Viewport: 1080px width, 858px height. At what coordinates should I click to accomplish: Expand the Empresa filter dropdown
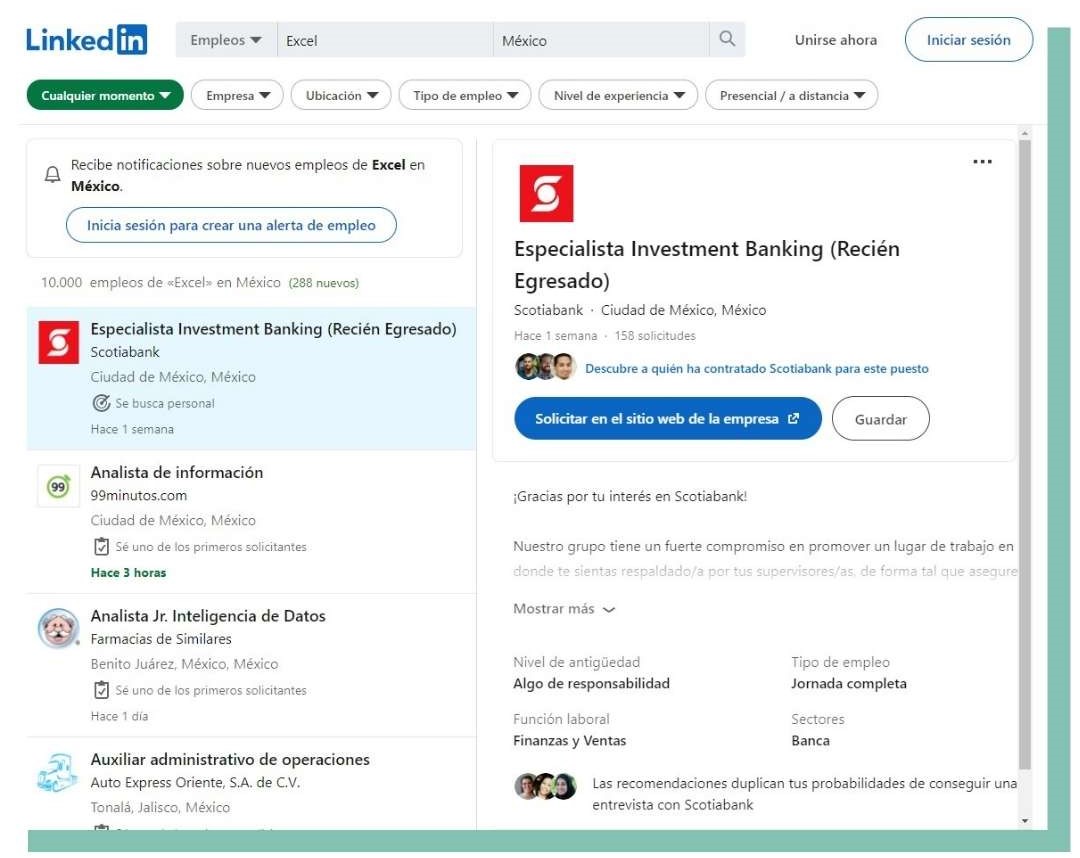point(237,95)
